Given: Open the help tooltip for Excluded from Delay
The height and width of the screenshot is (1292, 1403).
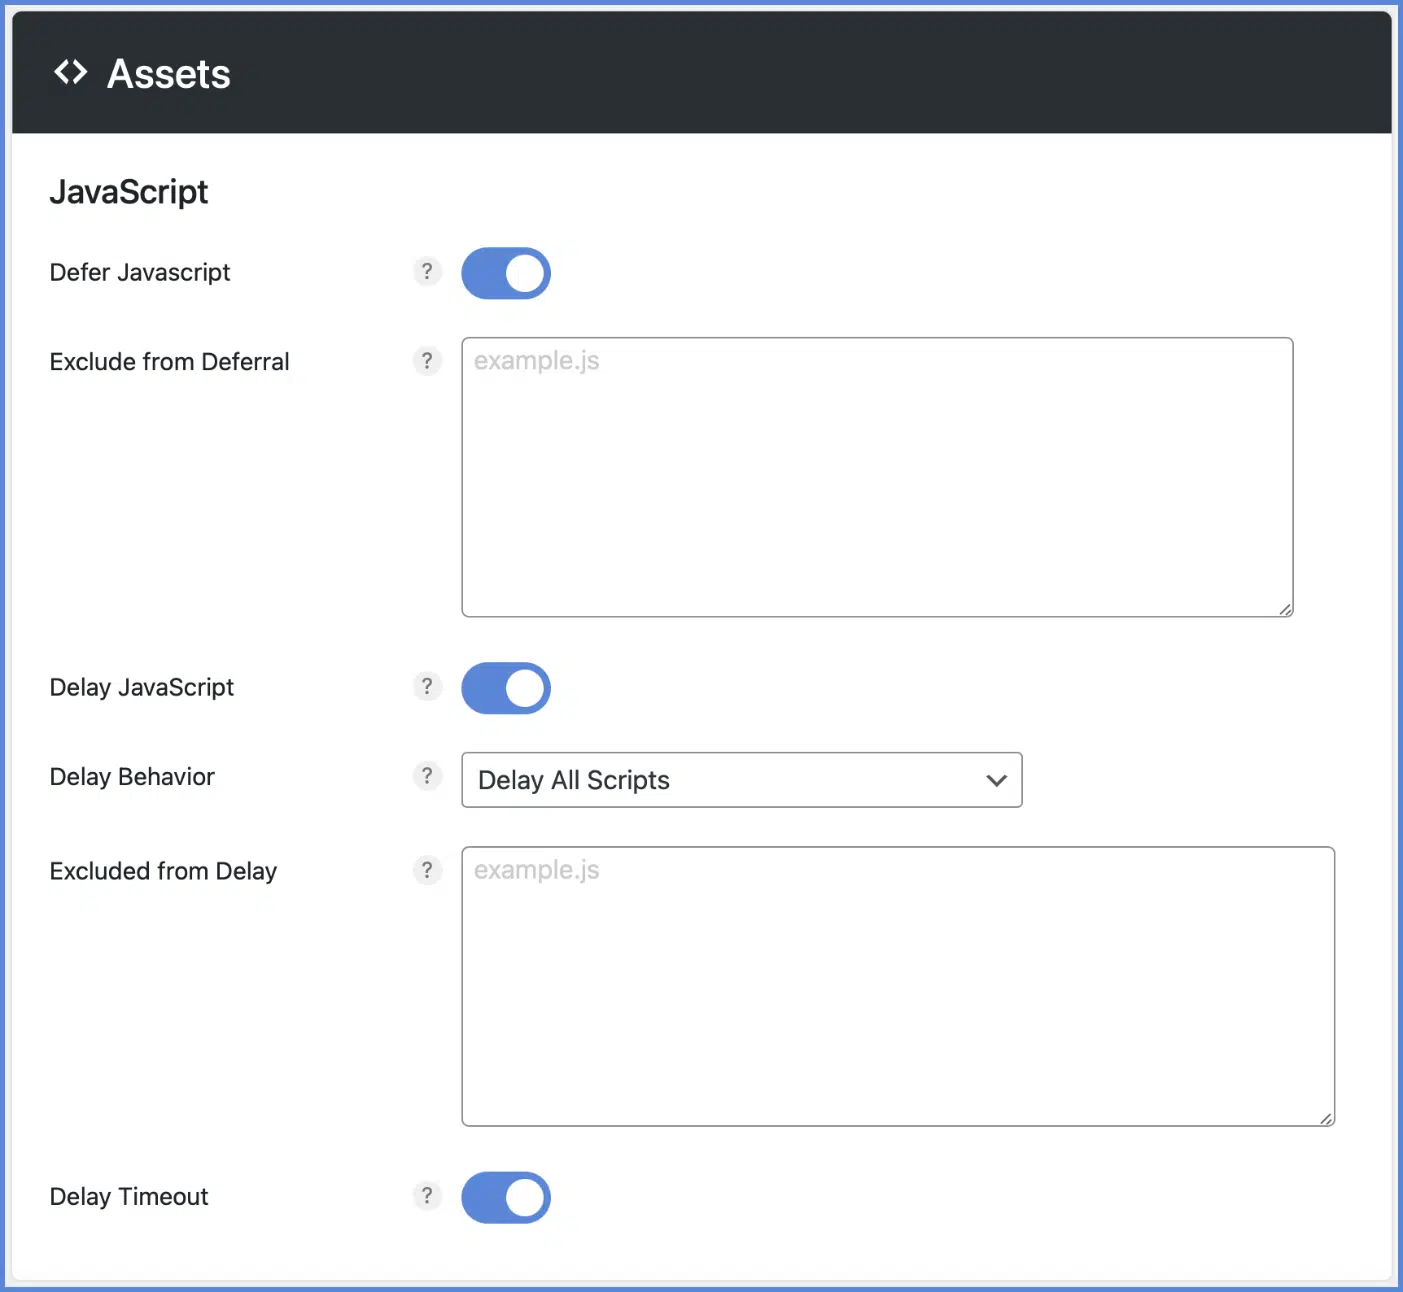Looking at the screenshot, I should point(427,870).
